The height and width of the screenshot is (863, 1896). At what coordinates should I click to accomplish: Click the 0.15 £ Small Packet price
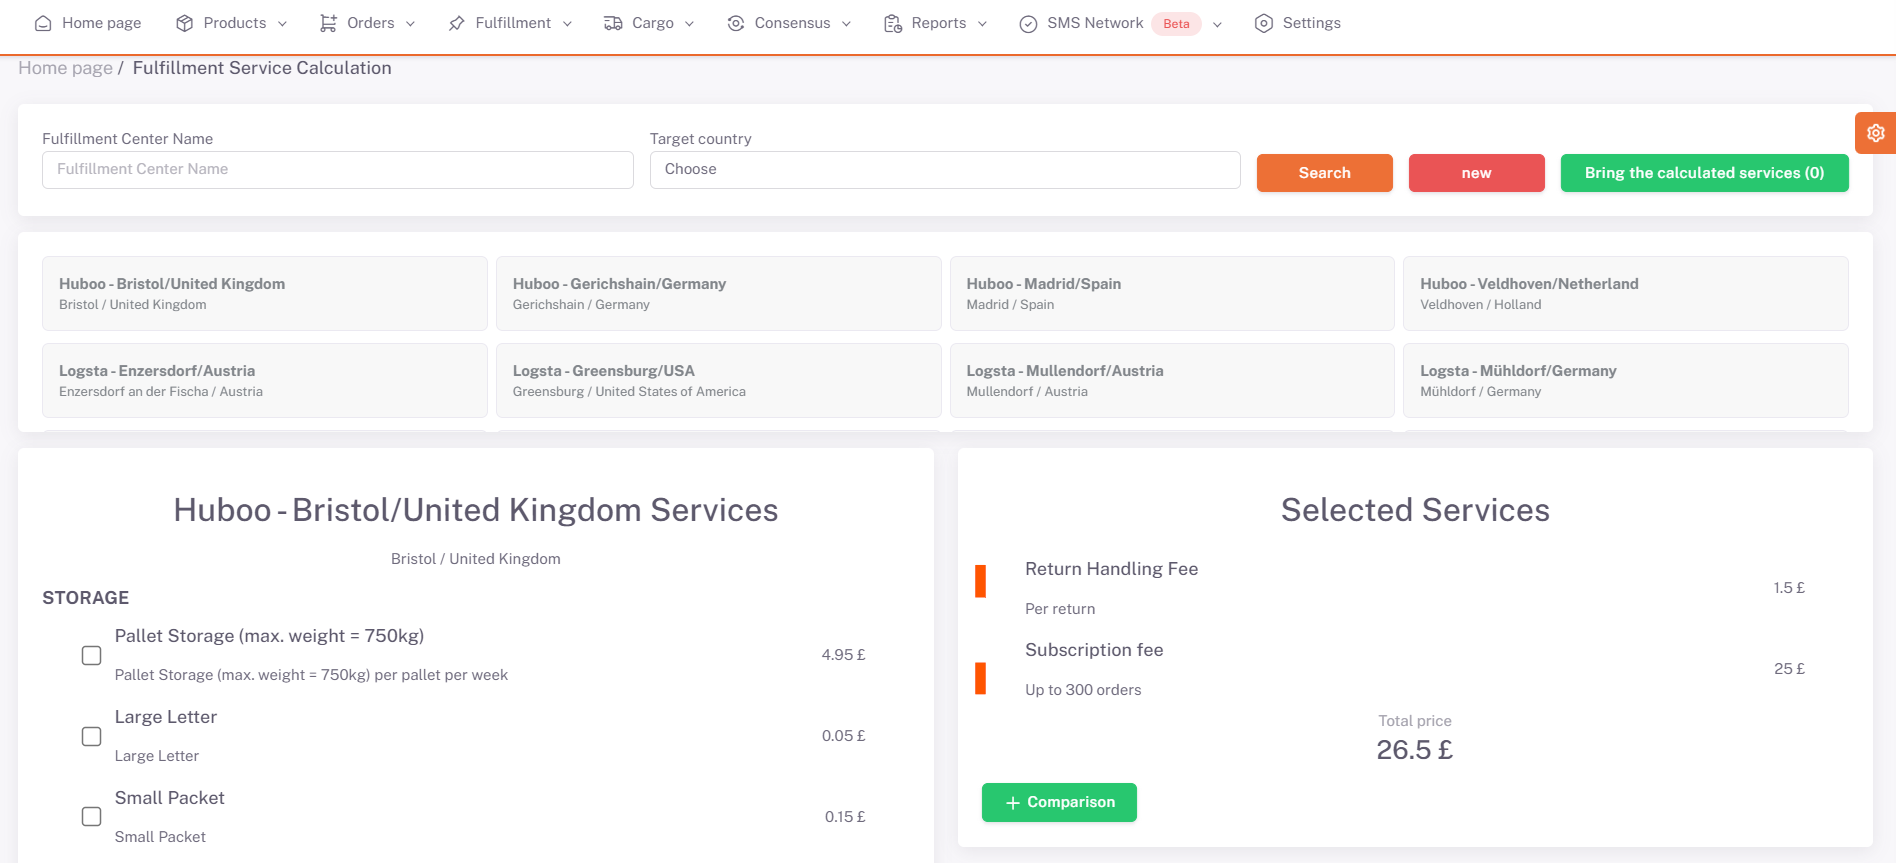(x=845, y=817)
